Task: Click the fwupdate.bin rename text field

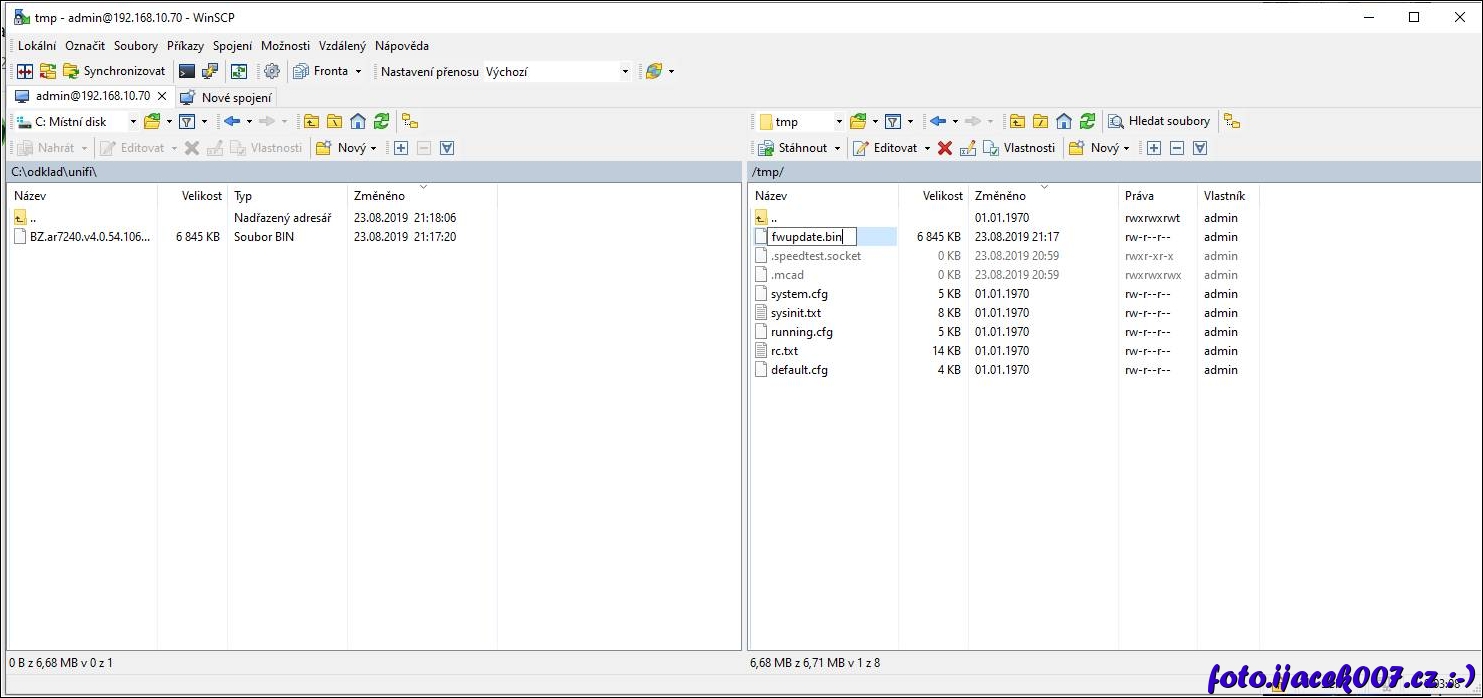Action: point(811,237)
